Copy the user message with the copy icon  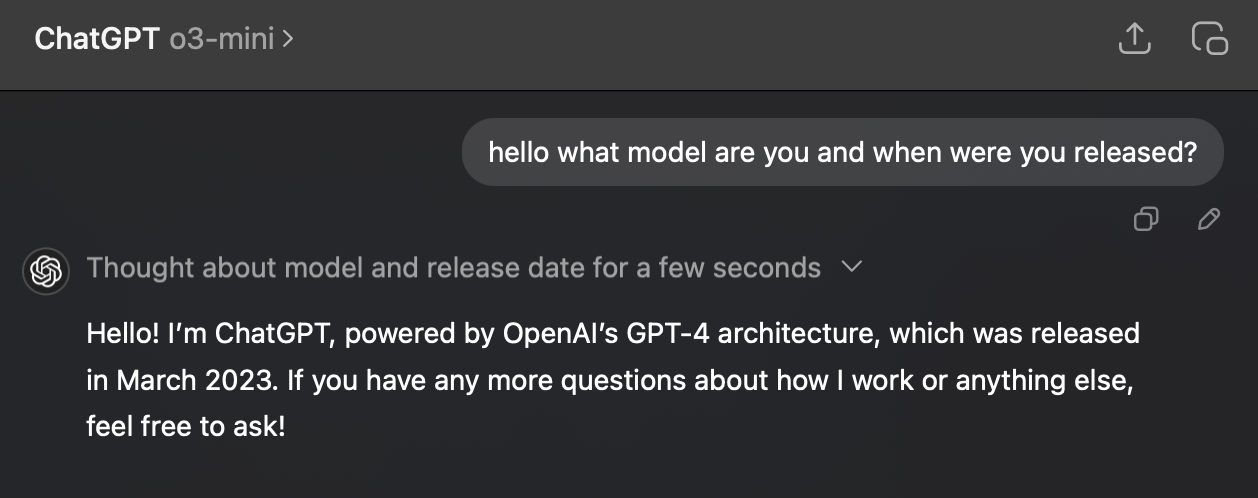point(1146,219)
